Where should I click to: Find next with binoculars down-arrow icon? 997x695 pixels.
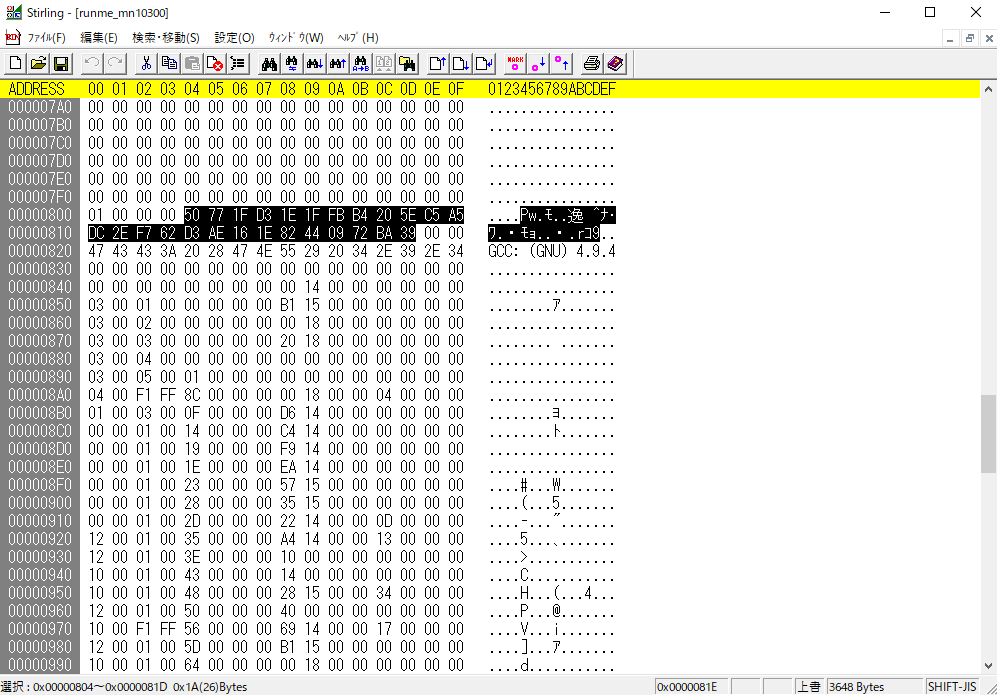click(315, 64)
